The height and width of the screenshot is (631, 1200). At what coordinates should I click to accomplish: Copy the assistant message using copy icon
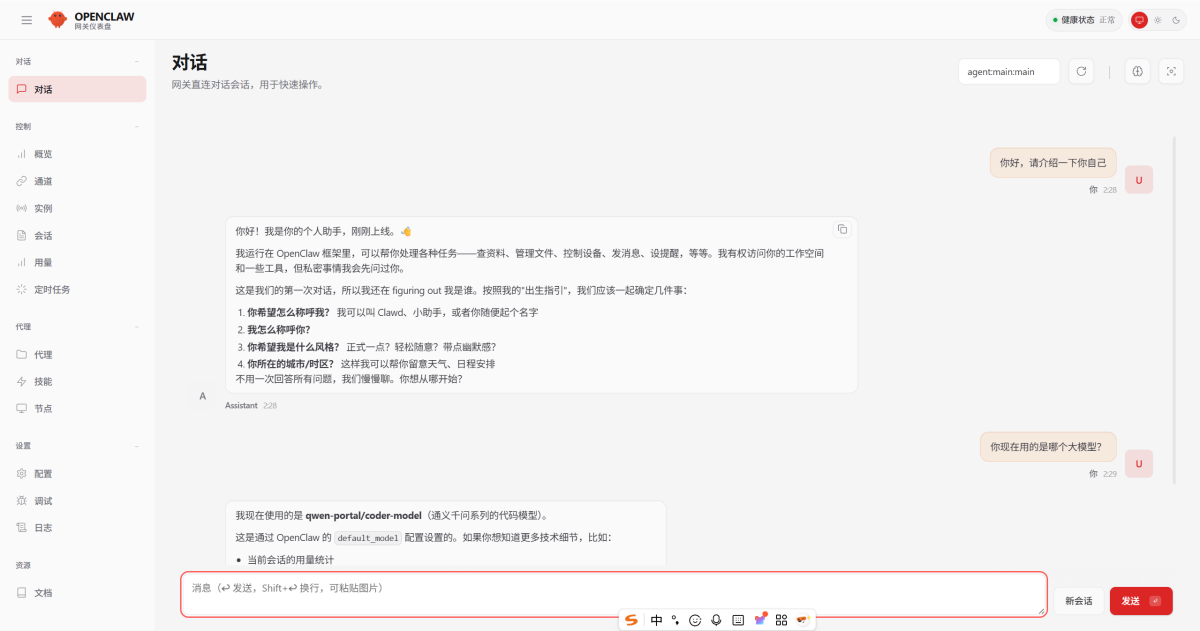[x=842, y=228]
